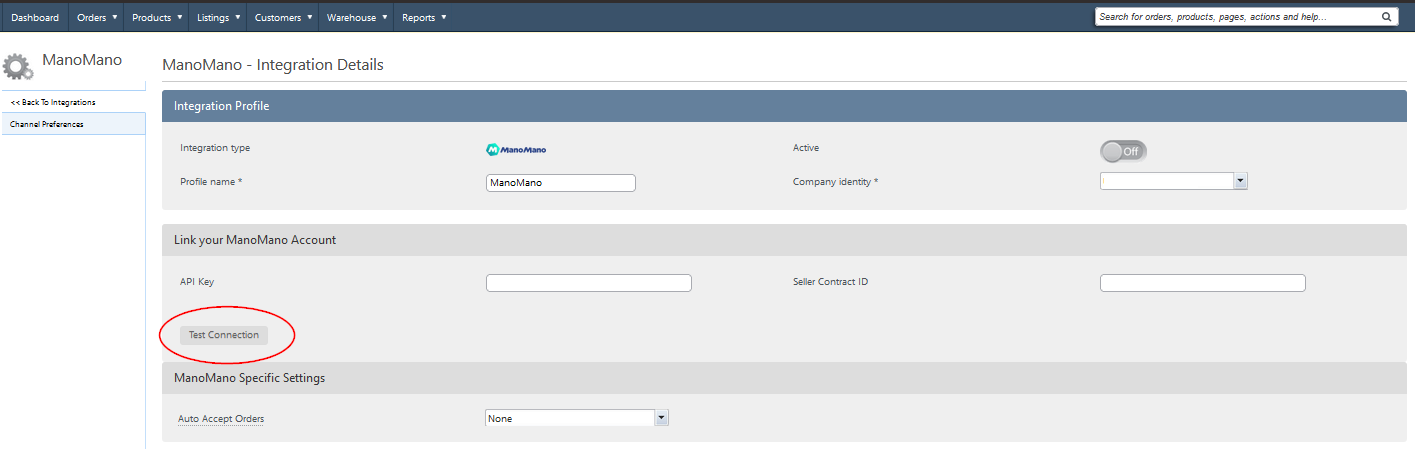
Task: Open the Orders menu
Action: click(97, 17)
